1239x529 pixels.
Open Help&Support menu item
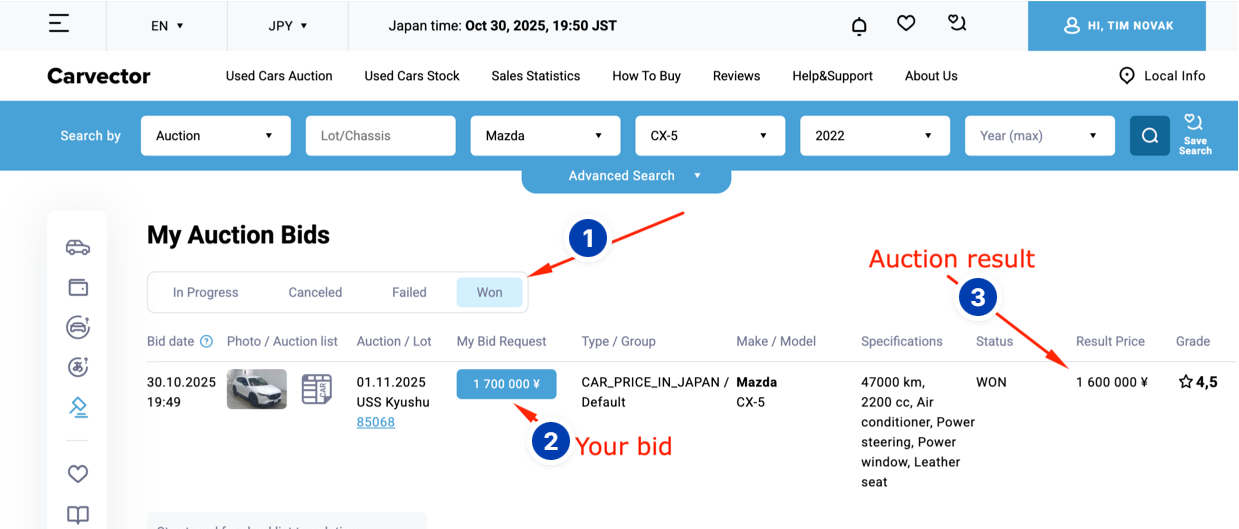pyautogui.click(x=832, y=76)
